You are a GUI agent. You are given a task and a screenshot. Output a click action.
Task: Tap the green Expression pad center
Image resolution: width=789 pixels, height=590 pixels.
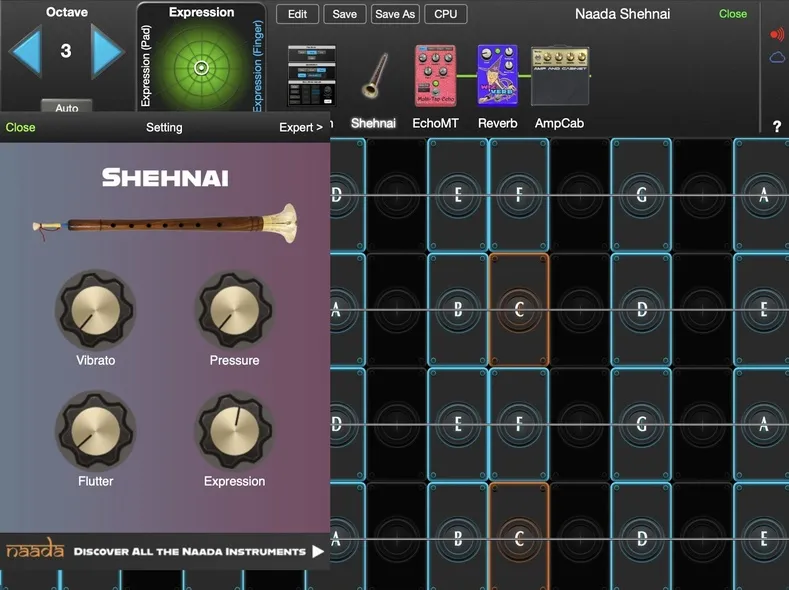(x=201, y=67)
